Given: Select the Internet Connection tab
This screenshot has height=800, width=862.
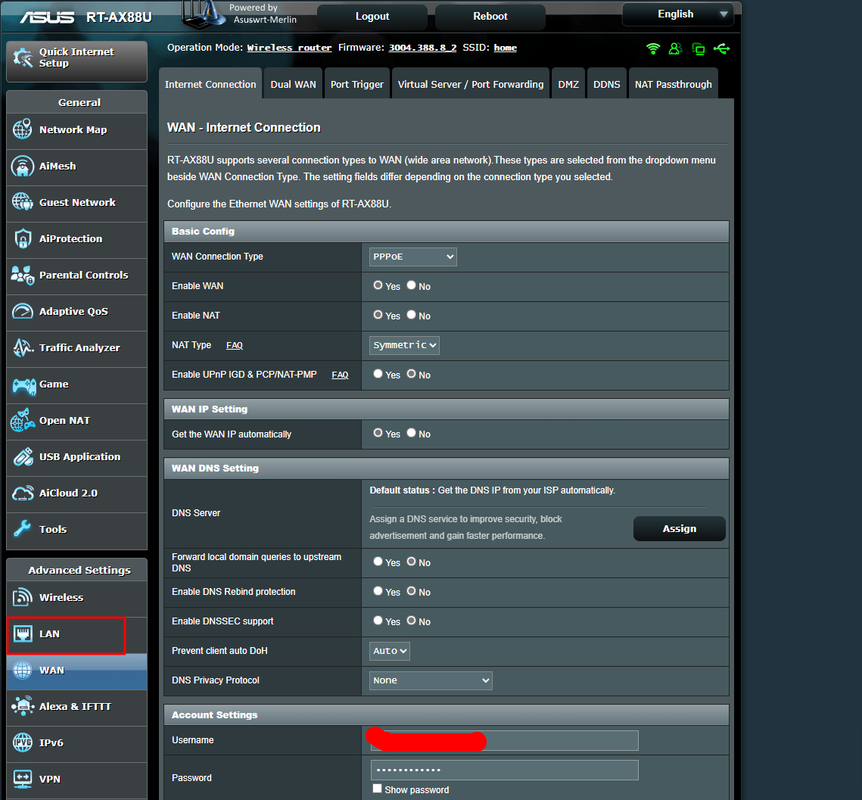Looking at the screenshot, I should tap(211, 84).
